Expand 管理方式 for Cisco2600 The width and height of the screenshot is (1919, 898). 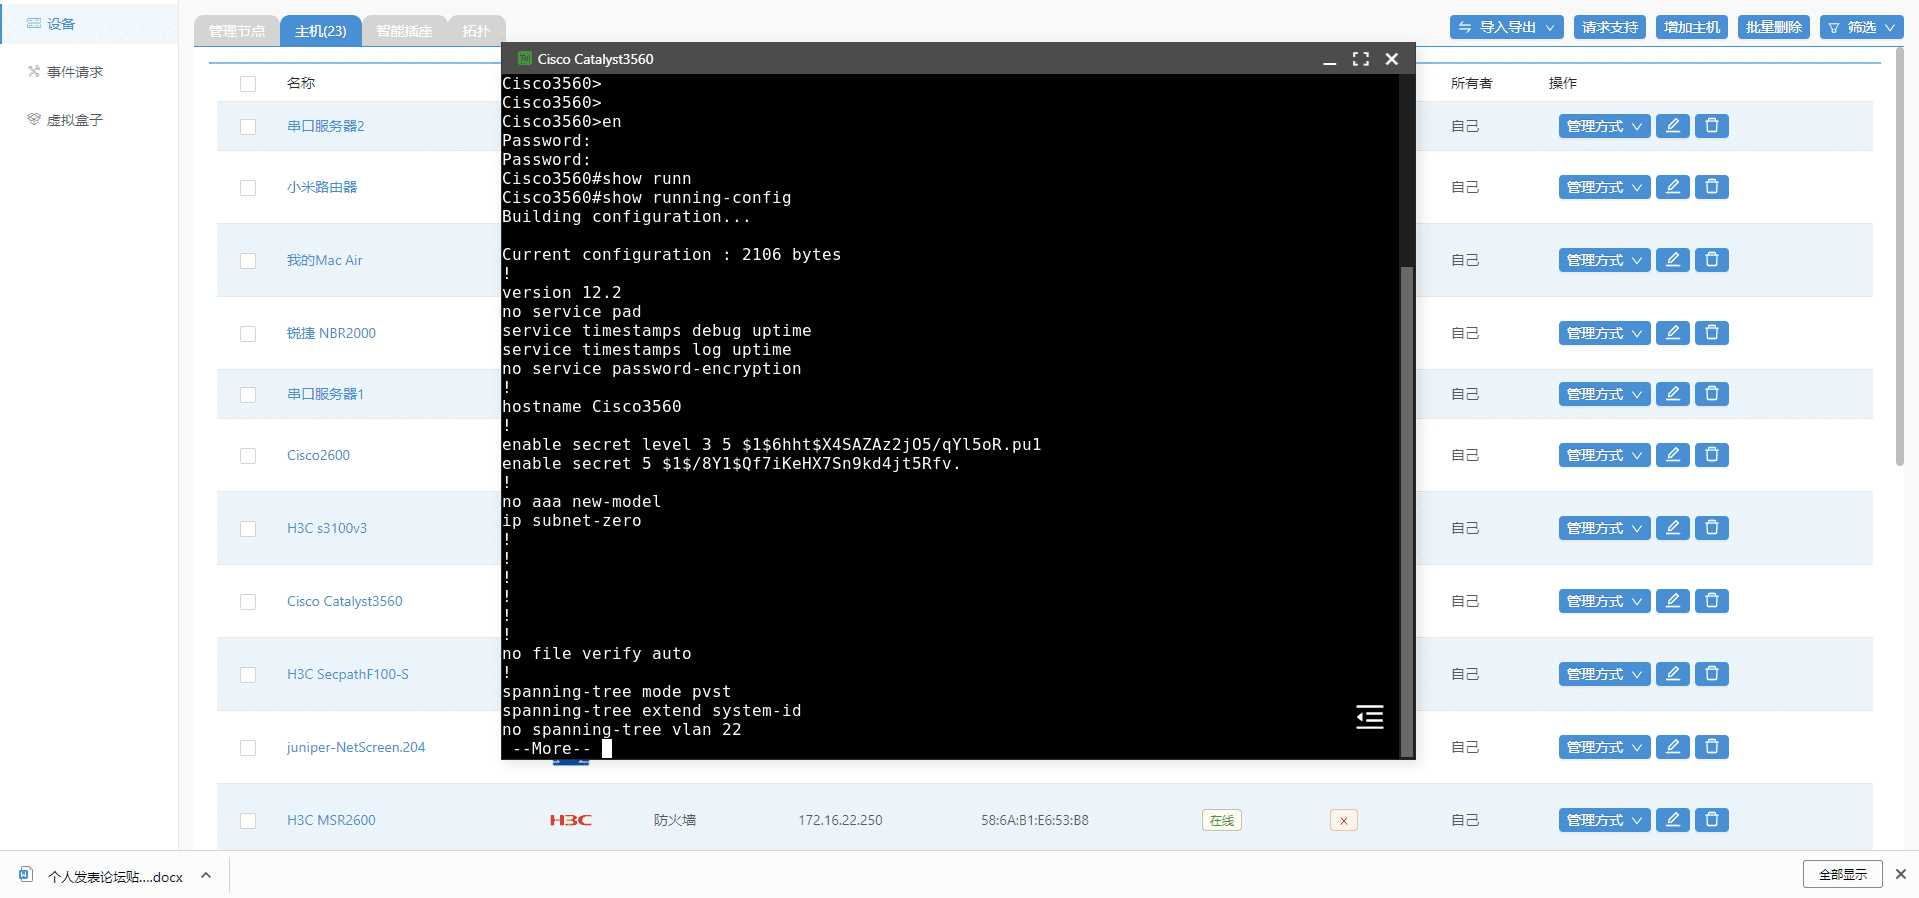[1604, 455]
